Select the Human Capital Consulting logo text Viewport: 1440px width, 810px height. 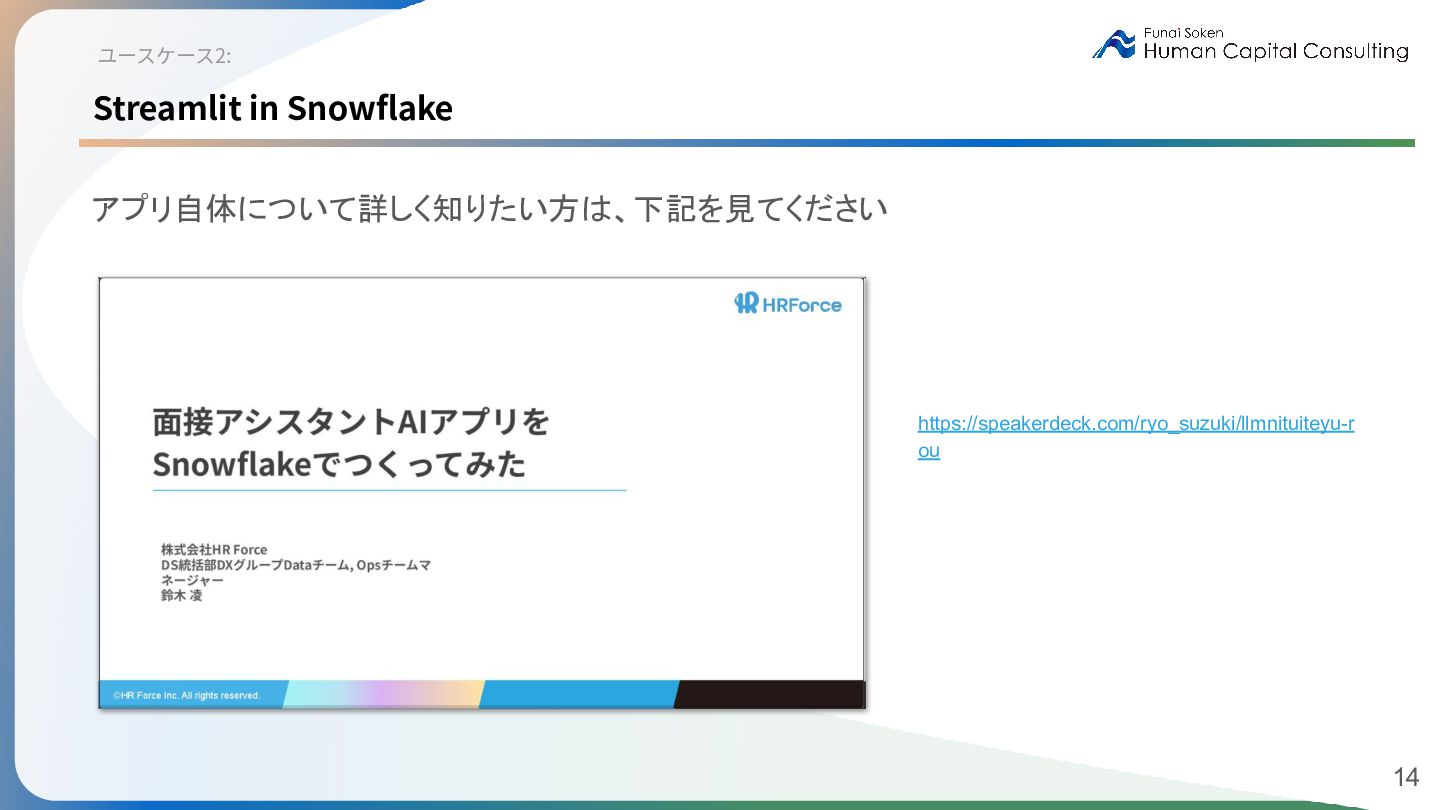(x=1276, y=52)
